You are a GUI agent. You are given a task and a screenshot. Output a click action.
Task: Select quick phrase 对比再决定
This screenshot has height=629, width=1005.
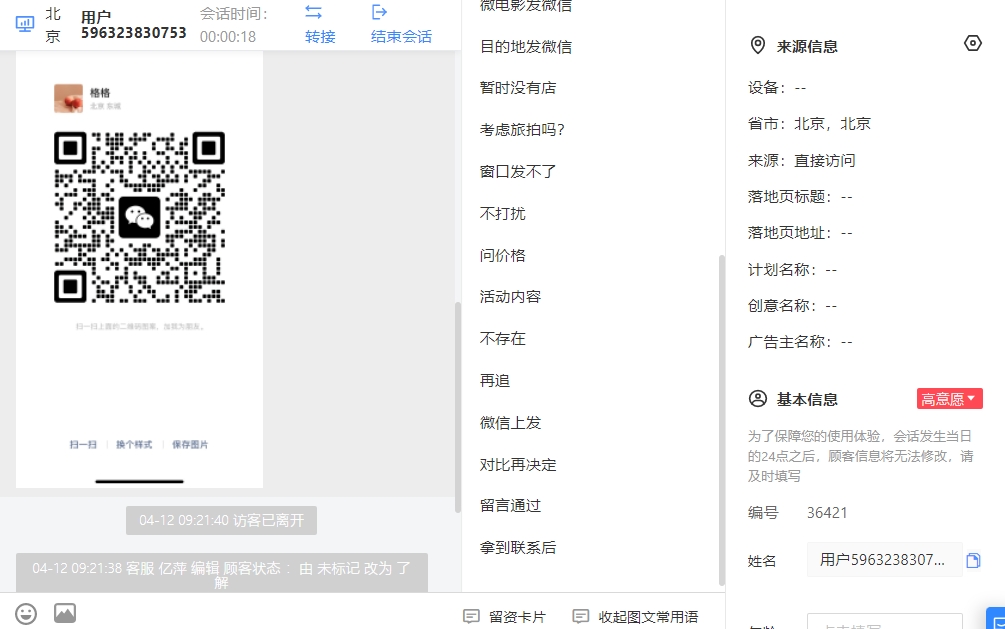[x=518, y=464]
